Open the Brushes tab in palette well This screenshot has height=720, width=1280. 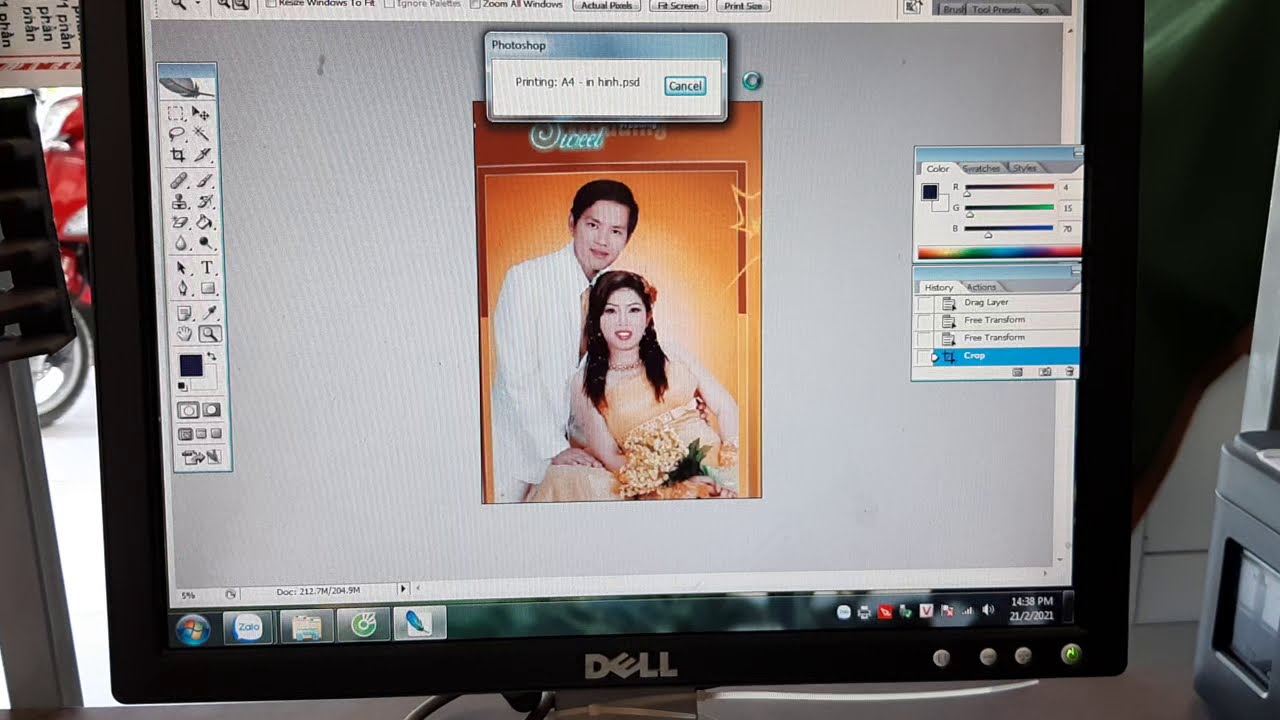coord(952,9)
